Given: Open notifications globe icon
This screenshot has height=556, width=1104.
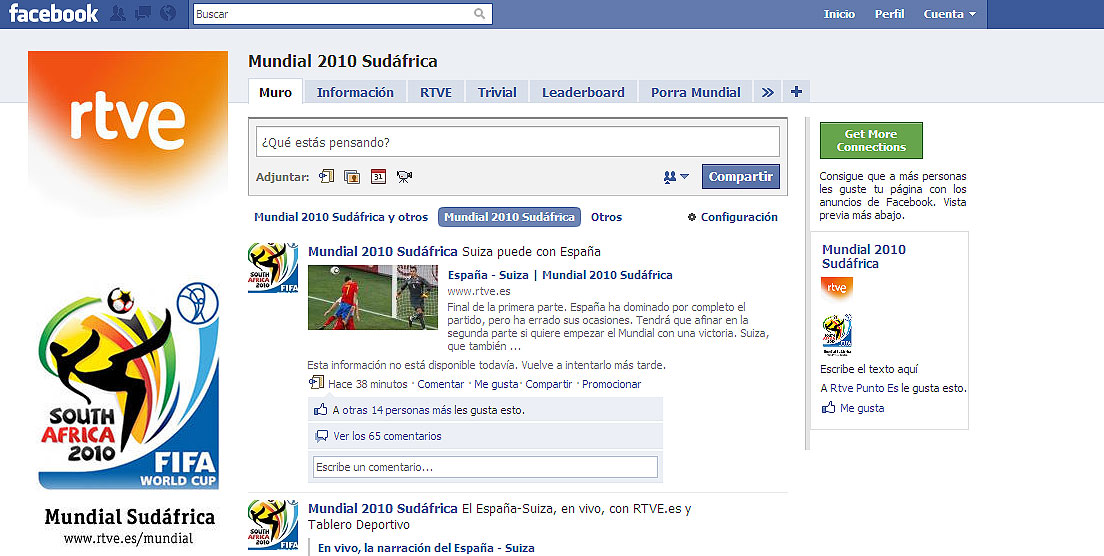Looking at the screenshot, I should coord(167,14).
